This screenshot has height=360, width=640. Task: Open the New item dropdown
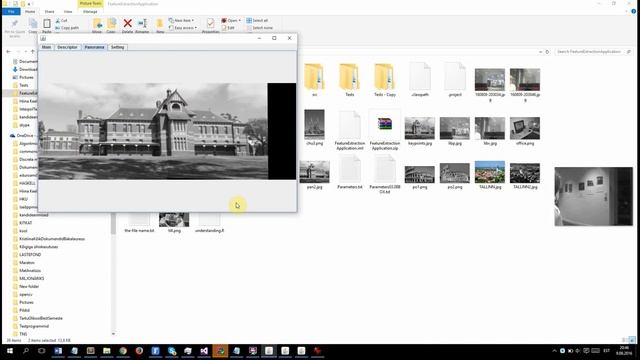[181, 20]
